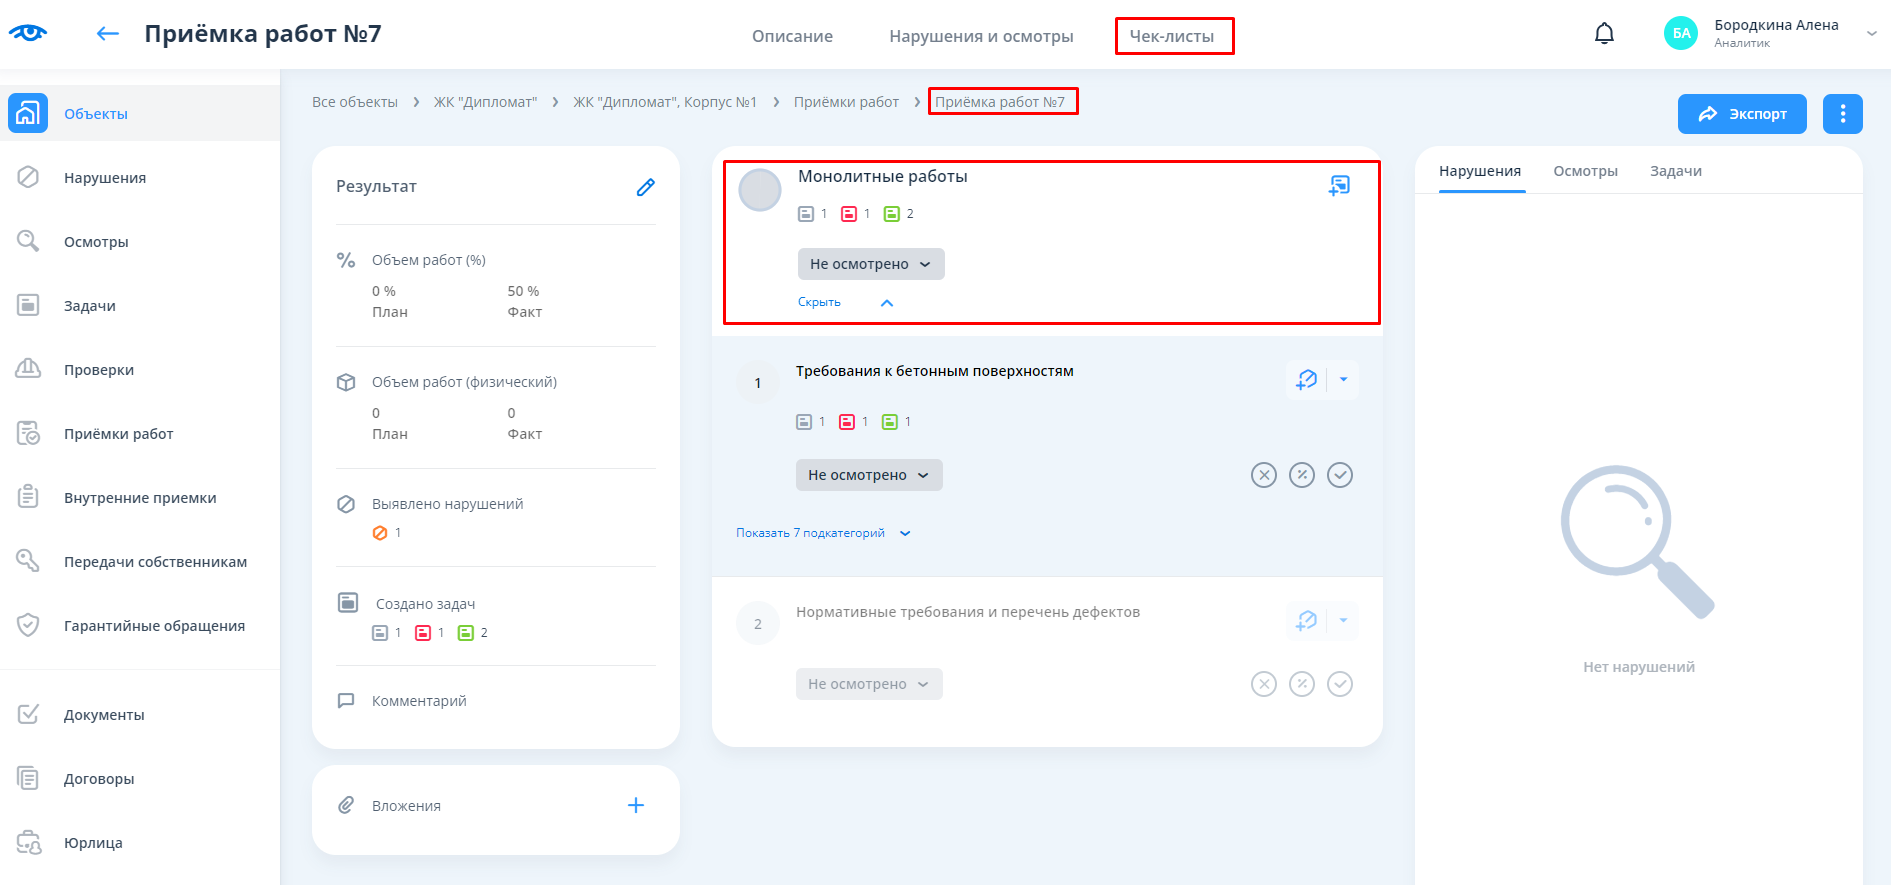Mark item 1 as rejected with the X circle
Image resolution: width=1891 pixels, height=885 pixels.
[1264, 475]
